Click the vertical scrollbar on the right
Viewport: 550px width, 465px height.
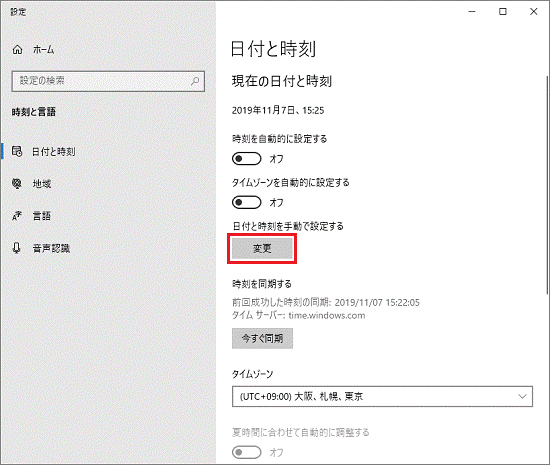[x=547, y=185]
